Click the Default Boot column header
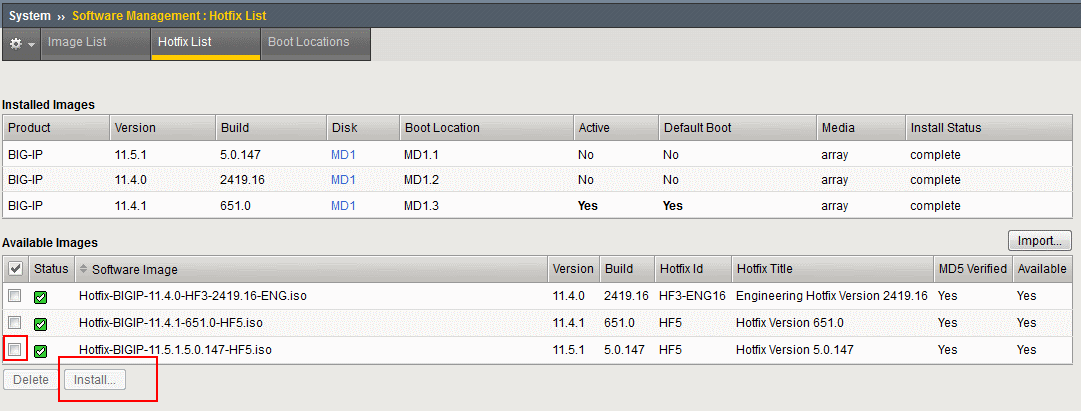1081x411 pixels. 736,128
